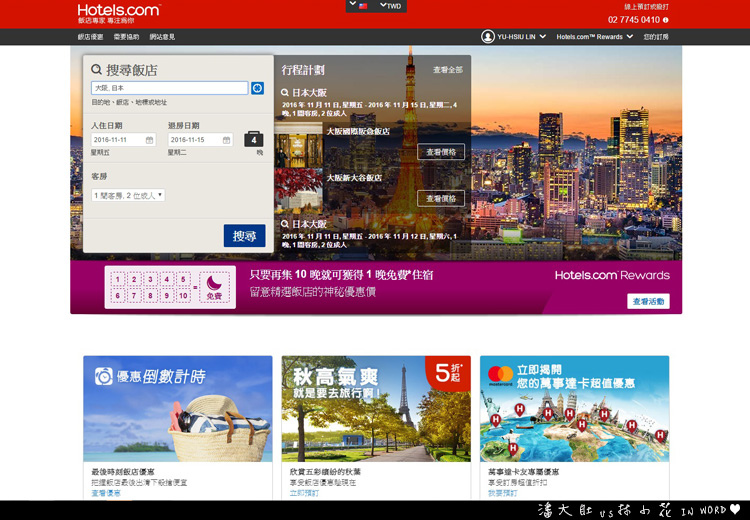Click the user profile avatar icon
Viewport: 750px width, 520px height.
coord(487,37)
